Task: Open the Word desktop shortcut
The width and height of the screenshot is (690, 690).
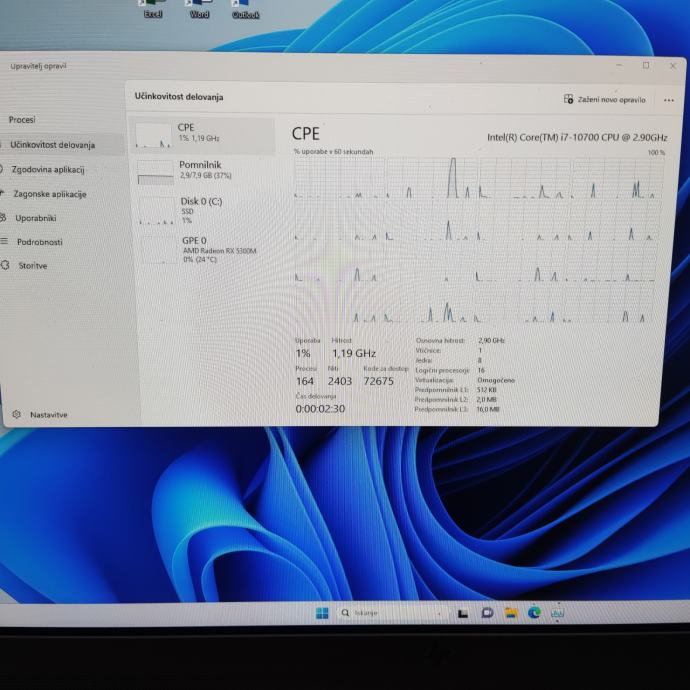Action: pos(199,9)
